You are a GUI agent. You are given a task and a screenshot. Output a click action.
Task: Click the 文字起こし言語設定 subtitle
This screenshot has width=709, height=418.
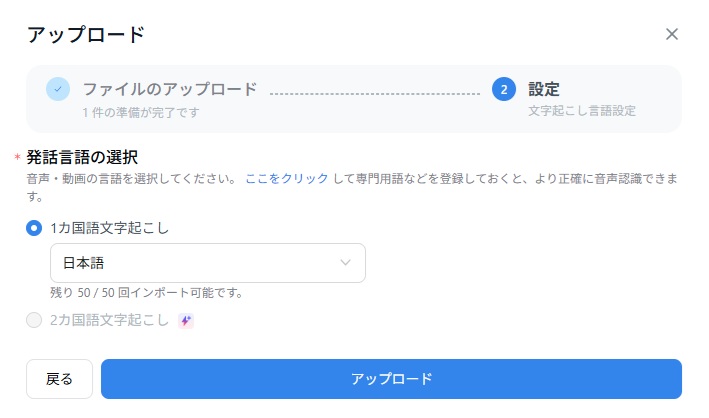[x=581, y=111]
